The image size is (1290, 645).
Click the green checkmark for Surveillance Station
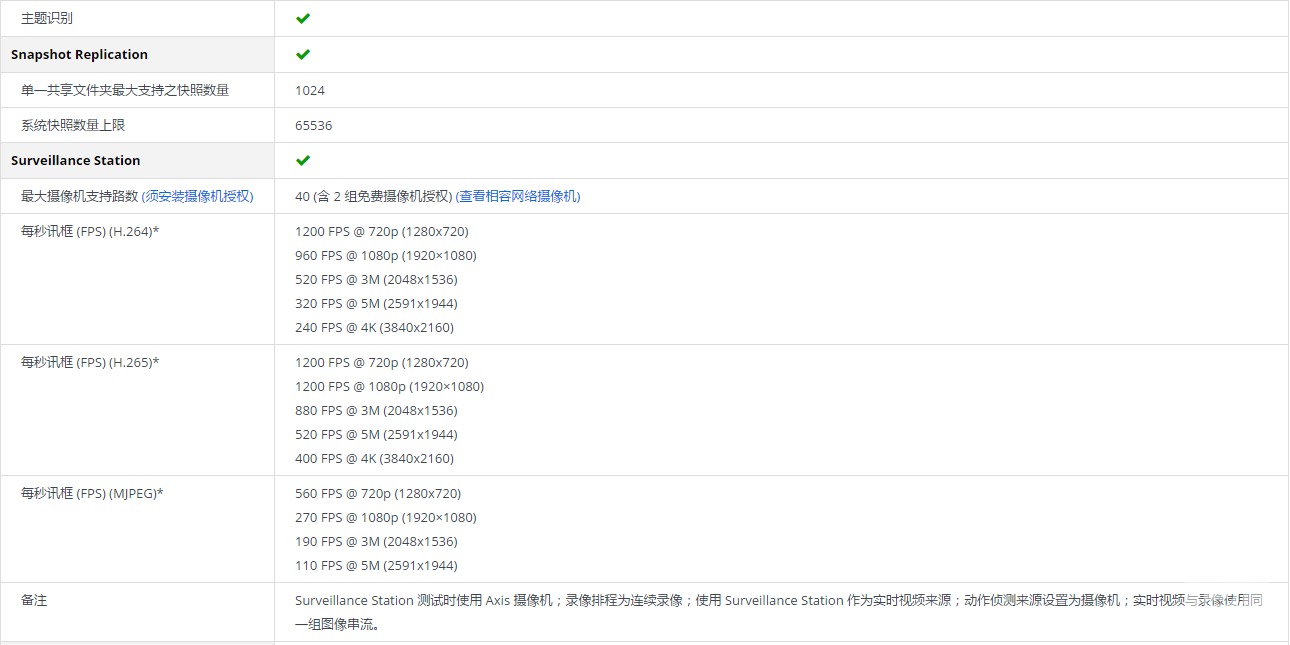tap(303, 160)
